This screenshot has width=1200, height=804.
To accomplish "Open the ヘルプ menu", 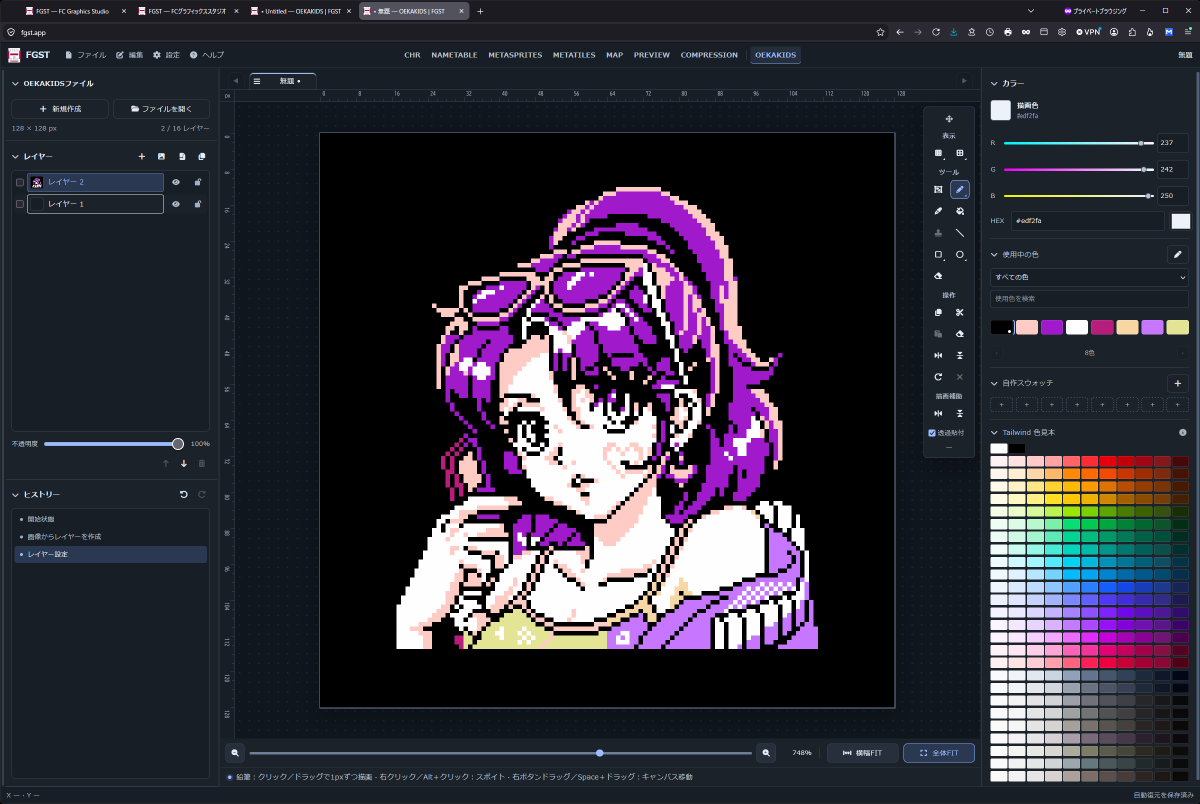I will coord(207,55).
